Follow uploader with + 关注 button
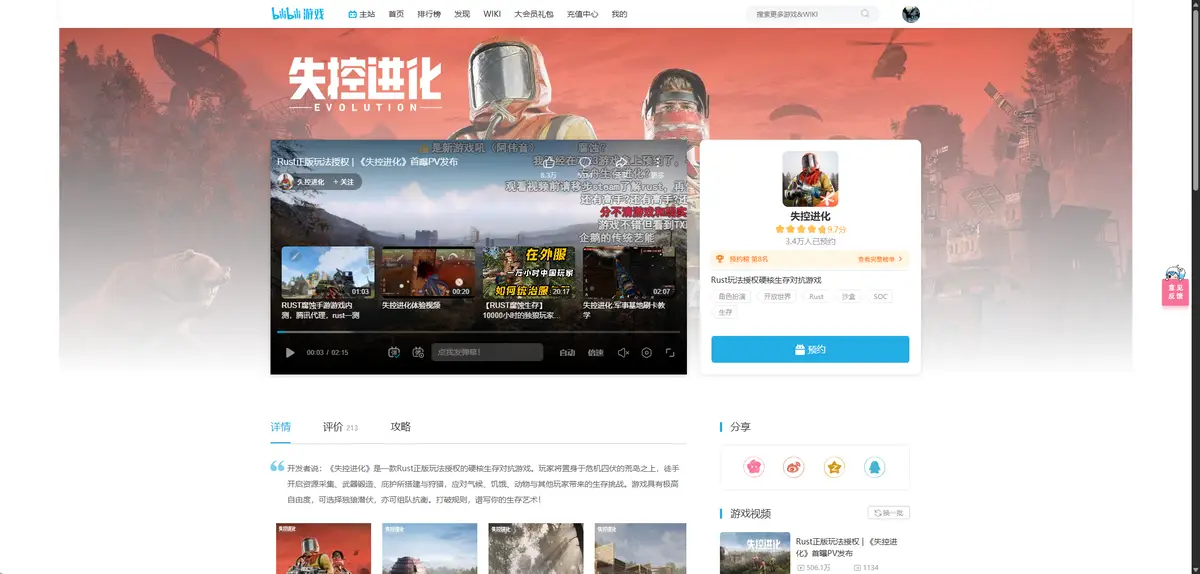 click(x=345, y=182)
